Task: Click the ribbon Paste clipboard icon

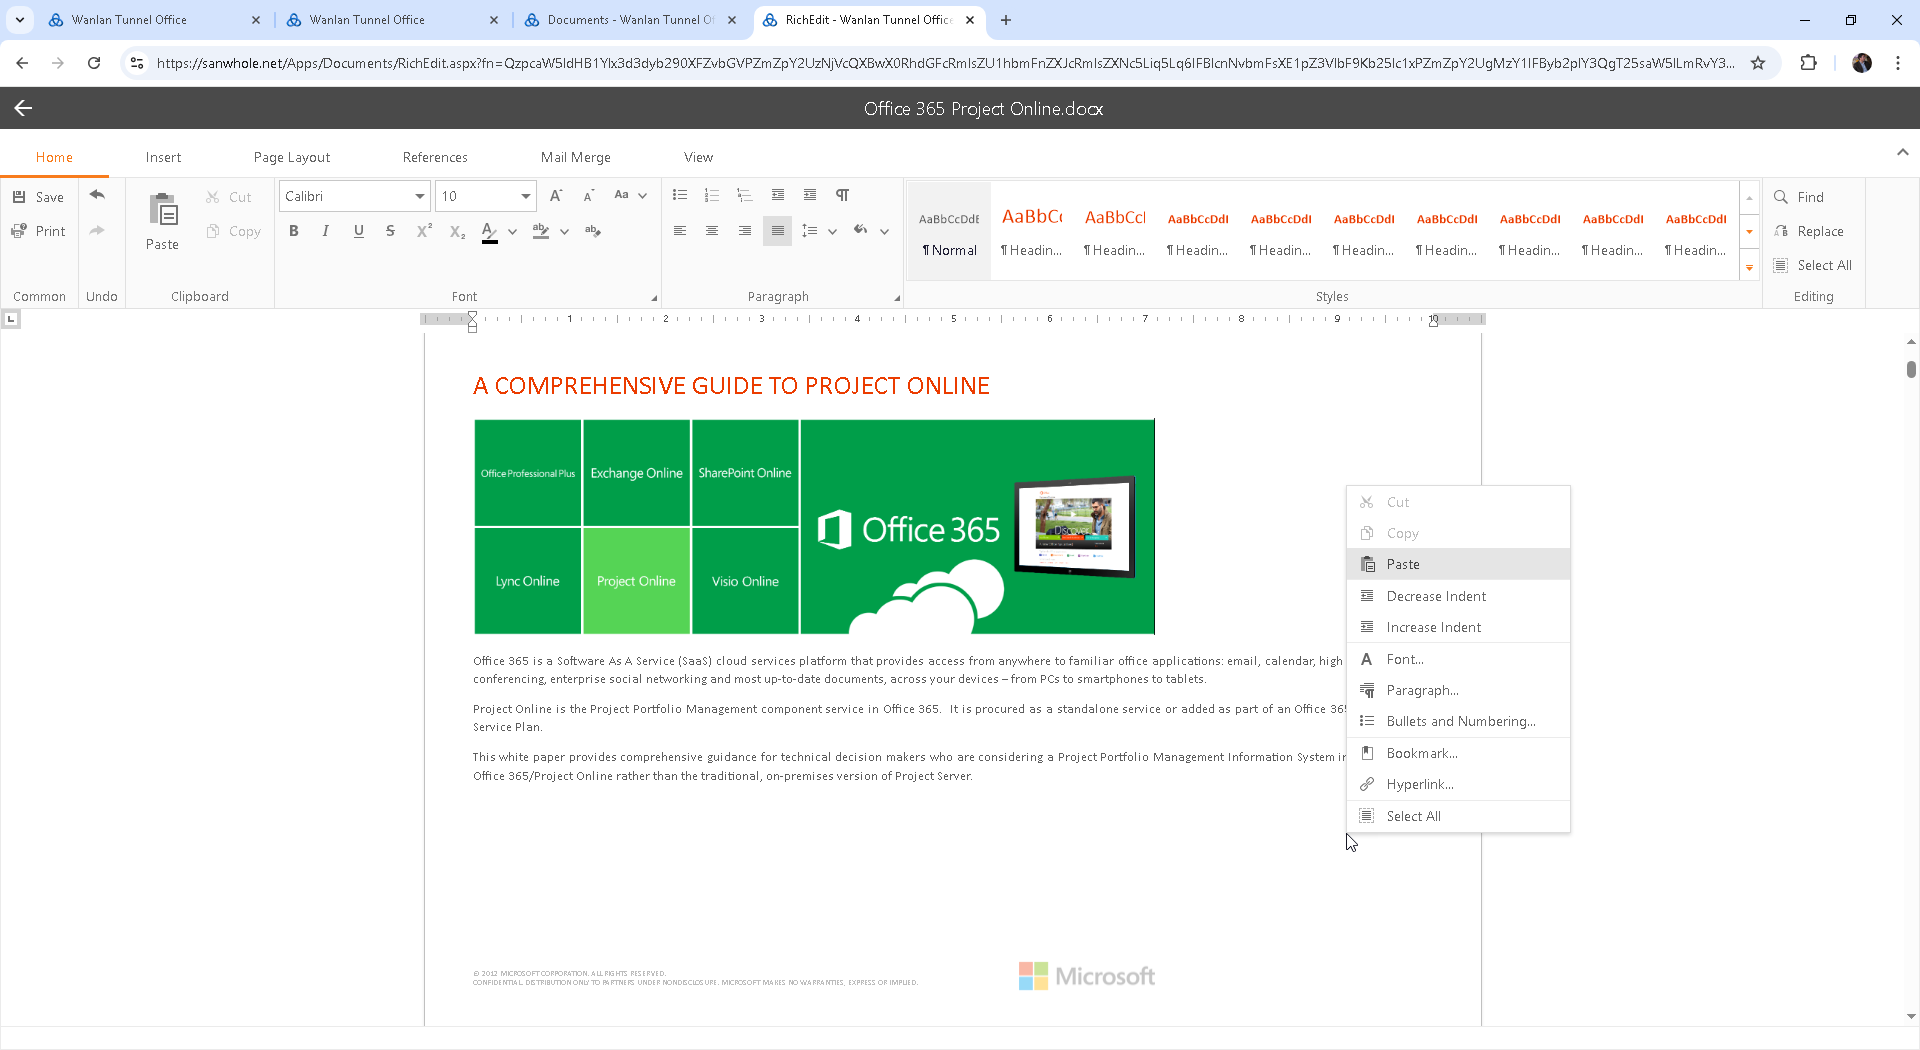Action: point(162,211)
